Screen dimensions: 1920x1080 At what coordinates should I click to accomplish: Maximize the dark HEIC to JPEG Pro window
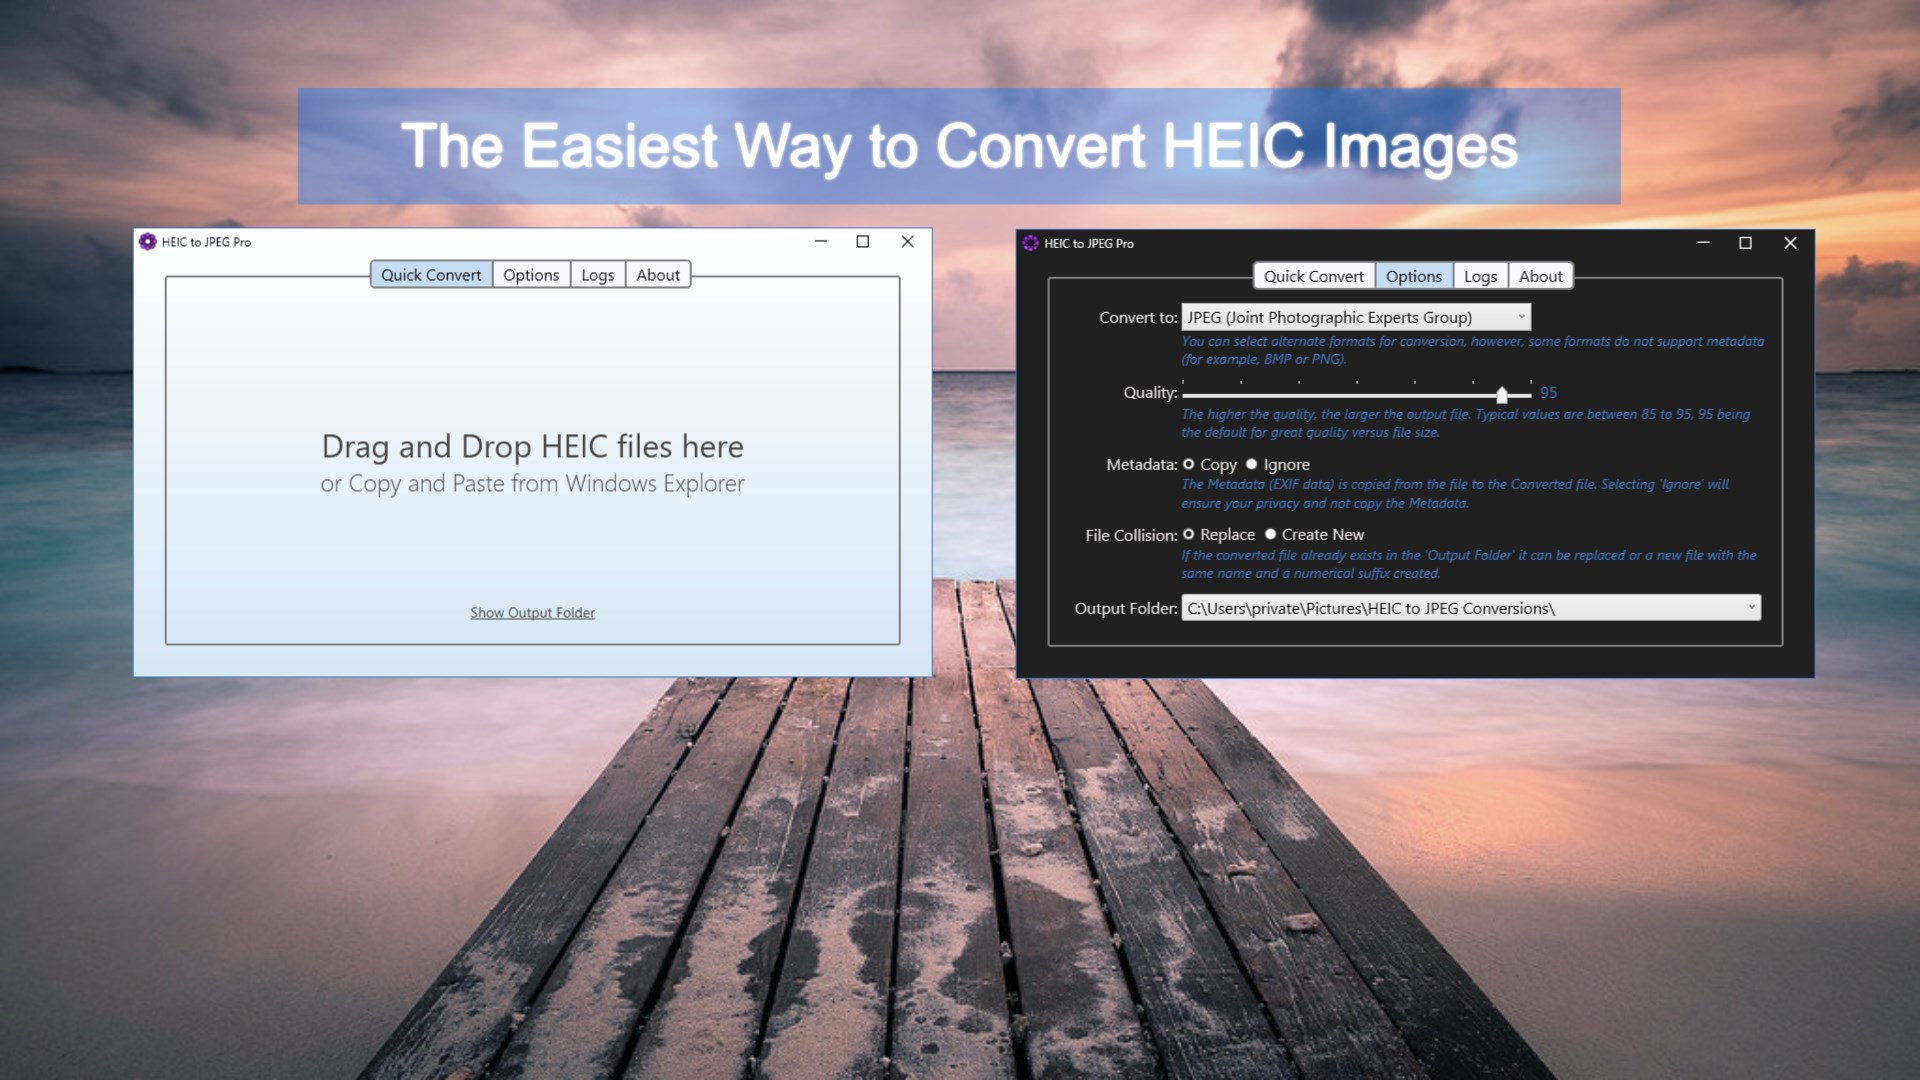click(1745, 243)
